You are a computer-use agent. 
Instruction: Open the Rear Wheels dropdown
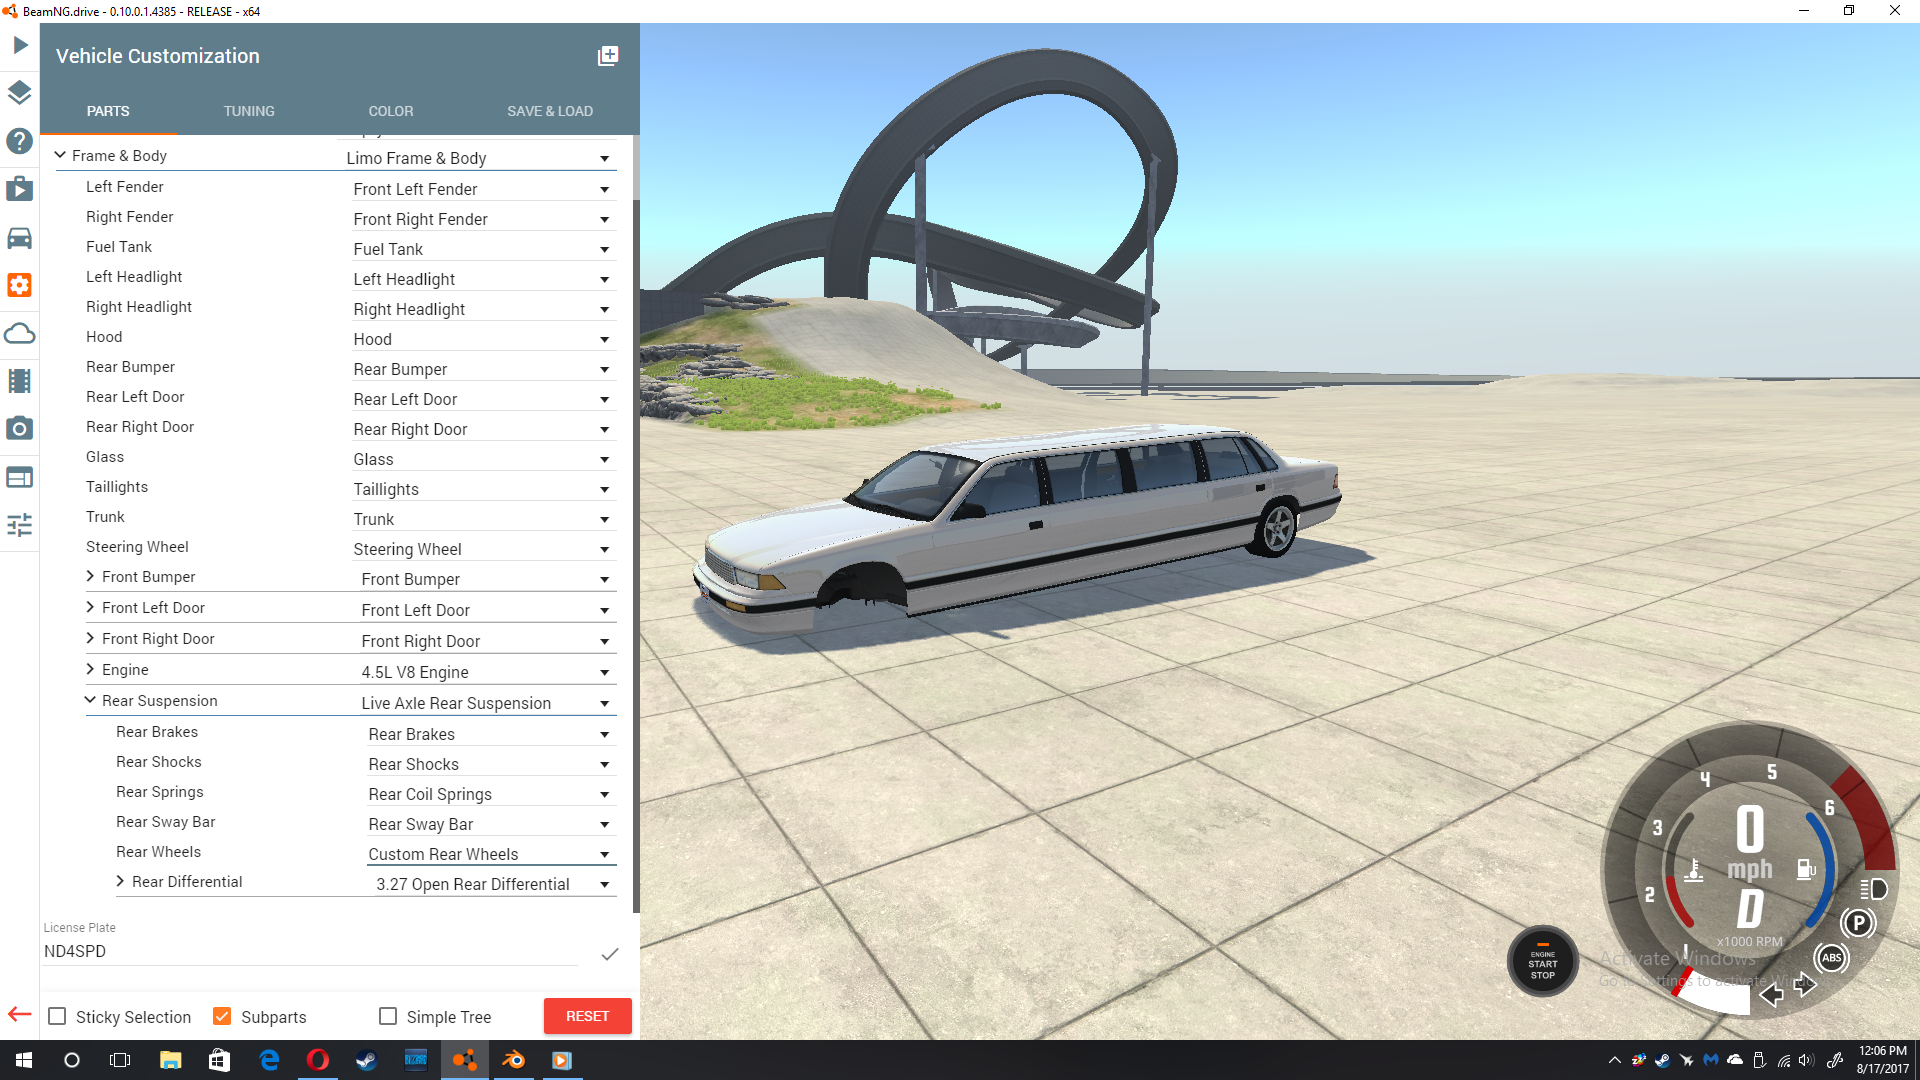[490, 854]
